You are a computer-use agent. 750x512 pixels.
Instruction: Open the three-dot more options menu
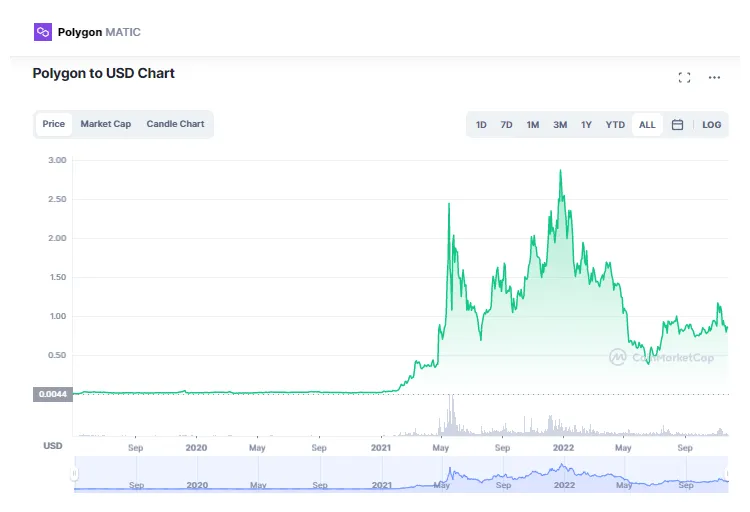(x=714, y=78)
